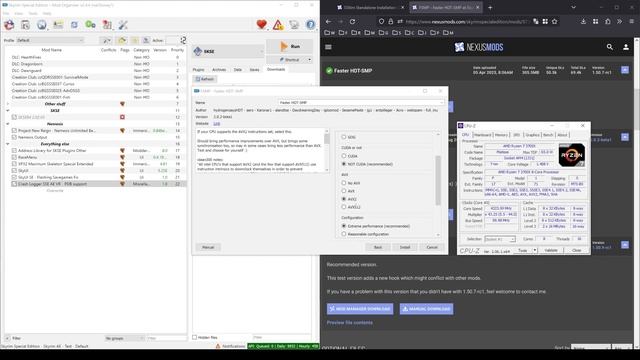Open CPU-Z Graphics tab
The height and width of the screenshot is (360, 640).
pyautogui.click(x=532, y=135)
